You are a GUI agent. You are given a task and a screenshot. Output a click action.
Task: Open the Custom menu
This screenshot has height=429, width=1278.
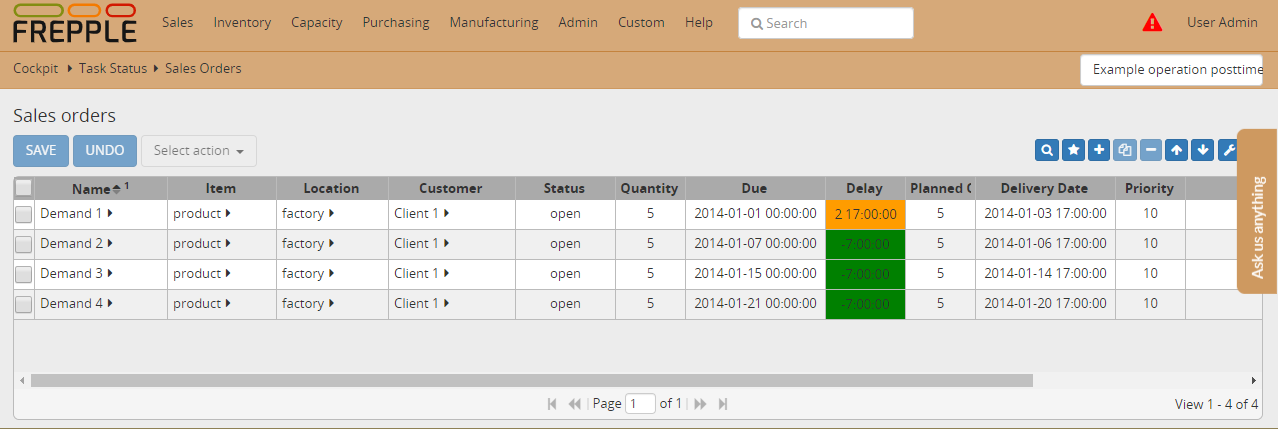click(641, 22)
